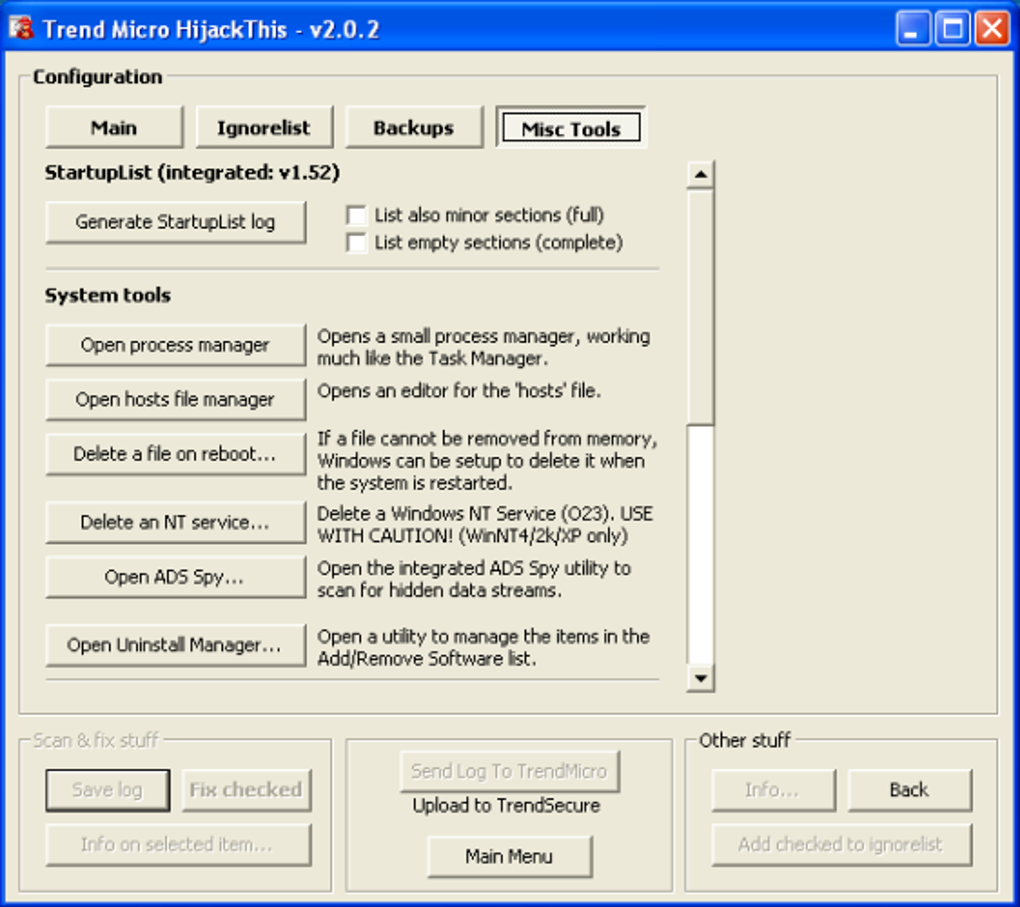Switch to the Backups tab
This screenshot has width=1020, height=907.
[x=414, y=127]
